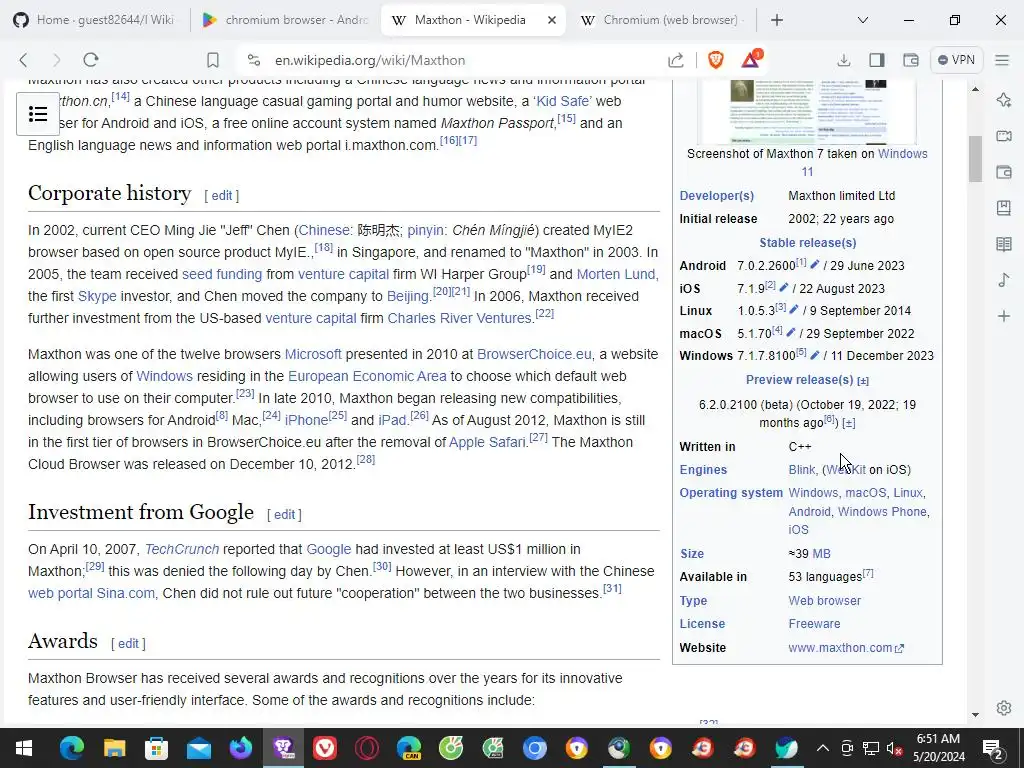Open Brave Shields lion icon
The image size is (1024, 768).
tap(716, 60)
